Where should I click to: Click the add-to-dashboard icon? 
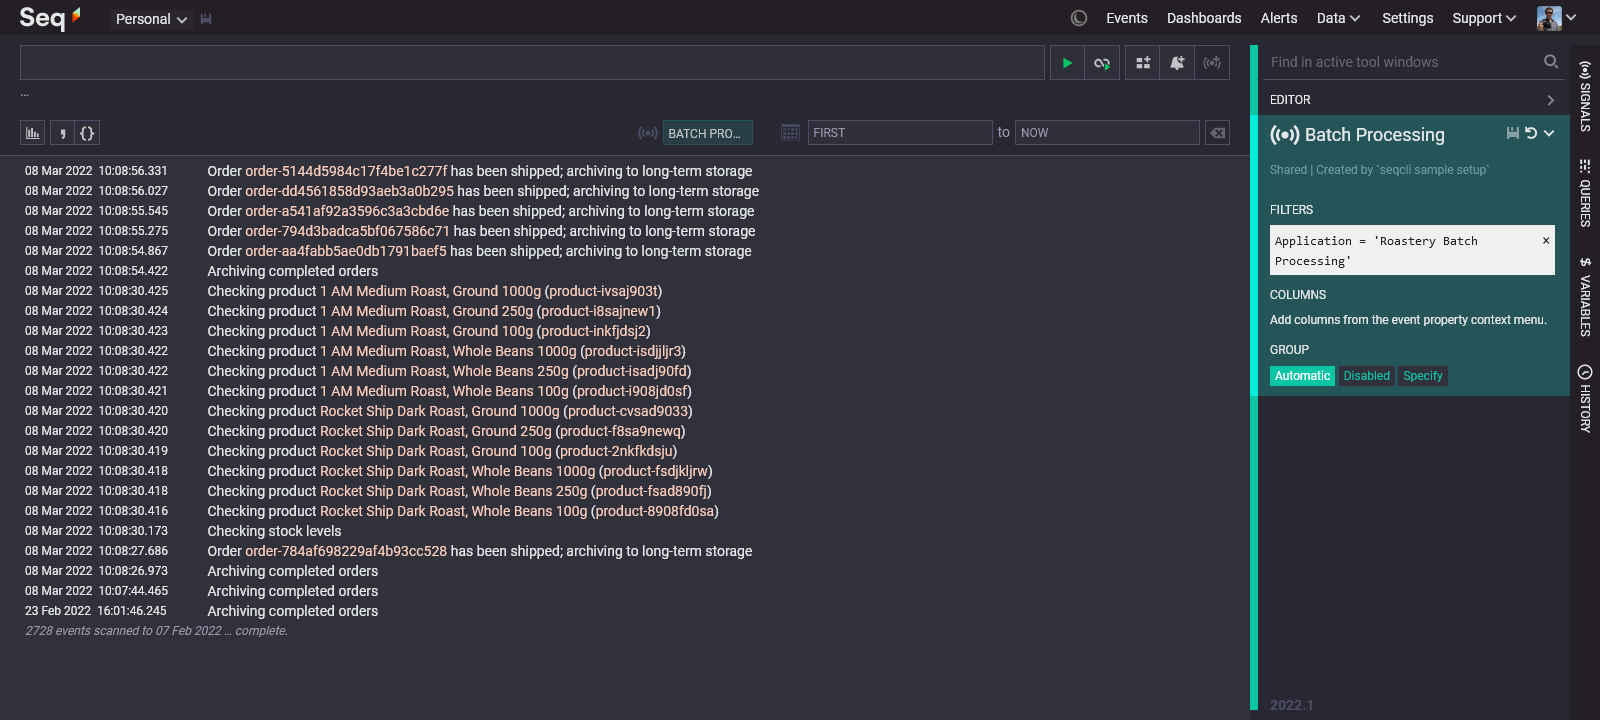[x=1143, y=63]
